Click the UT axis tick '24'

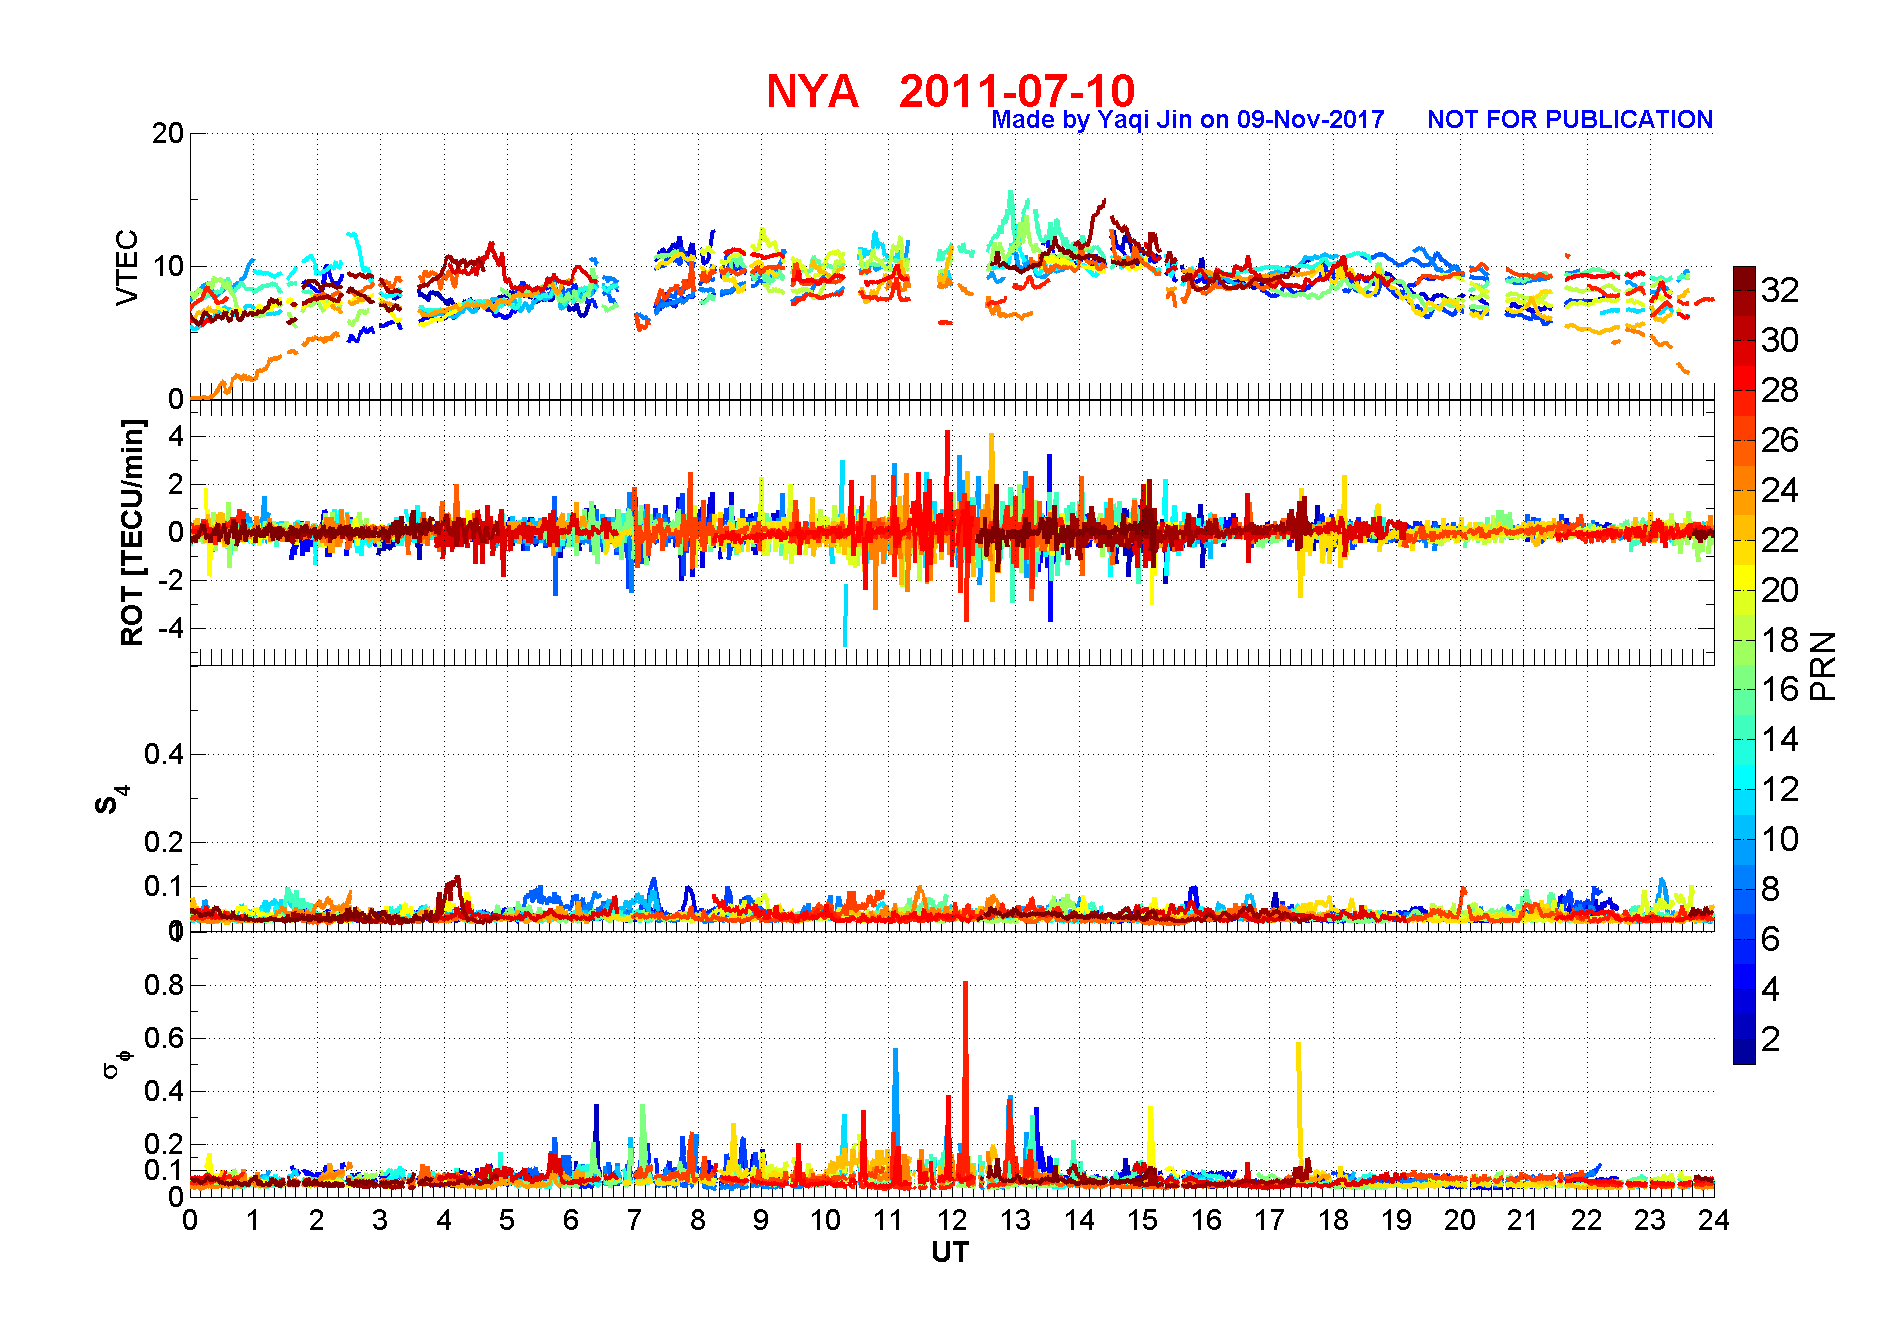pos(1714,1220)
